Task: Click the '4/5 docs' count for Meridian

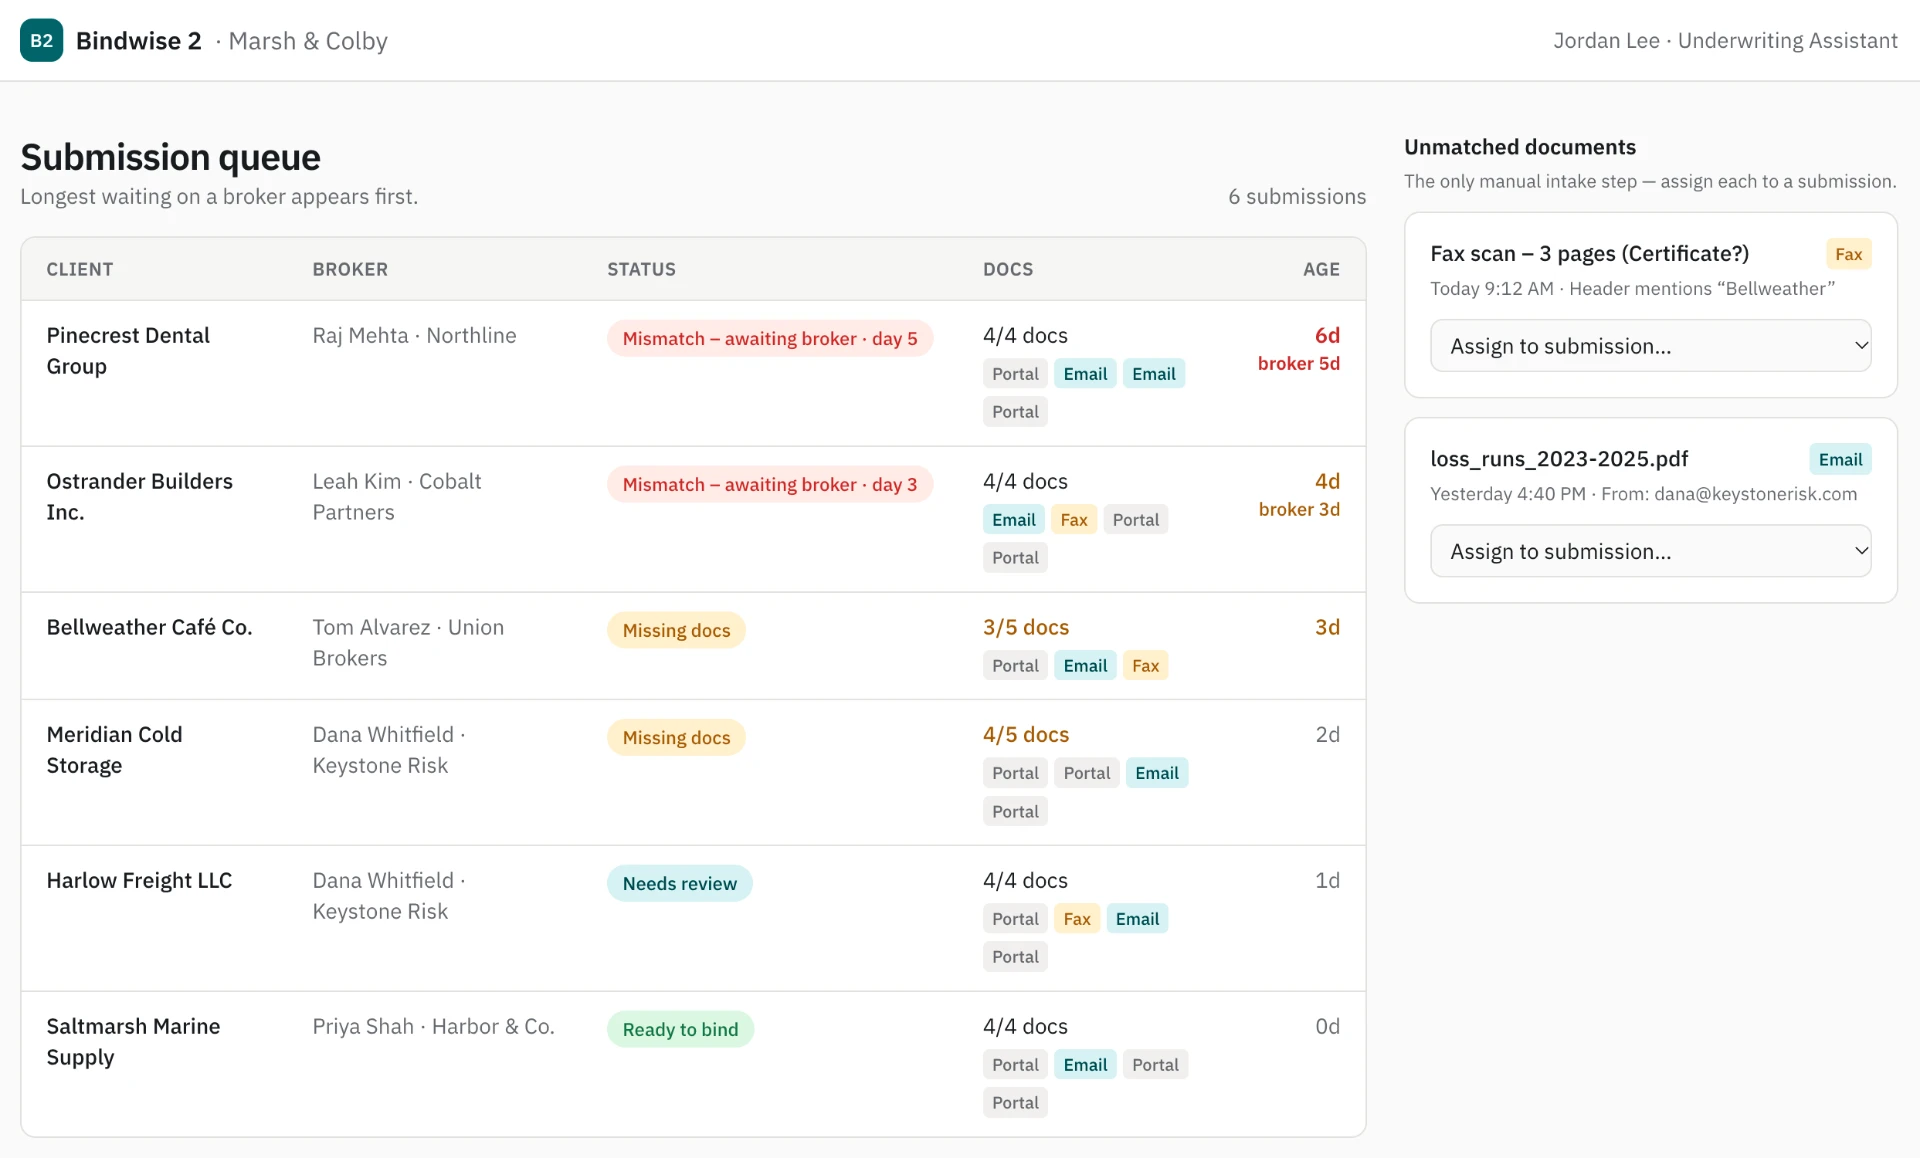Action: pos(1026,735)
